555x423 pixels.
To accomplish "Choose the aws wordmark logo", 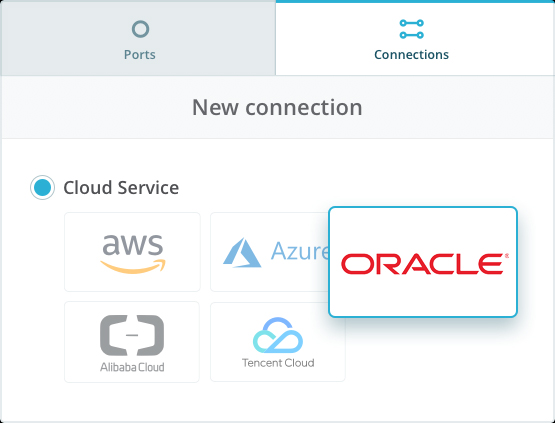I will tap(133, 244).
